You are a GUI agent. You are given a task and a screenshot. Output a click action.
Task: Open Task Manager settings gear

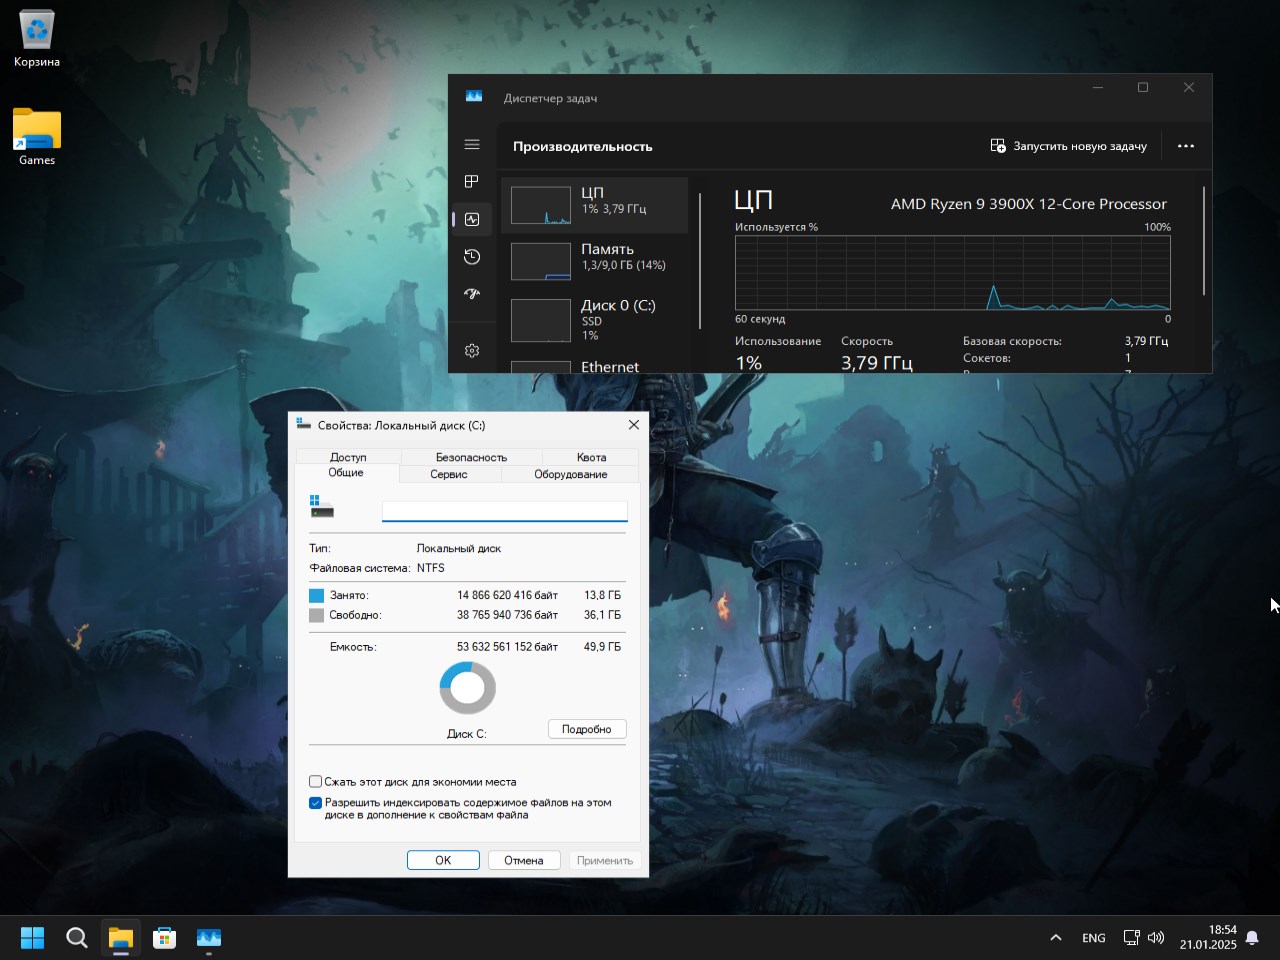pos(472,351)
